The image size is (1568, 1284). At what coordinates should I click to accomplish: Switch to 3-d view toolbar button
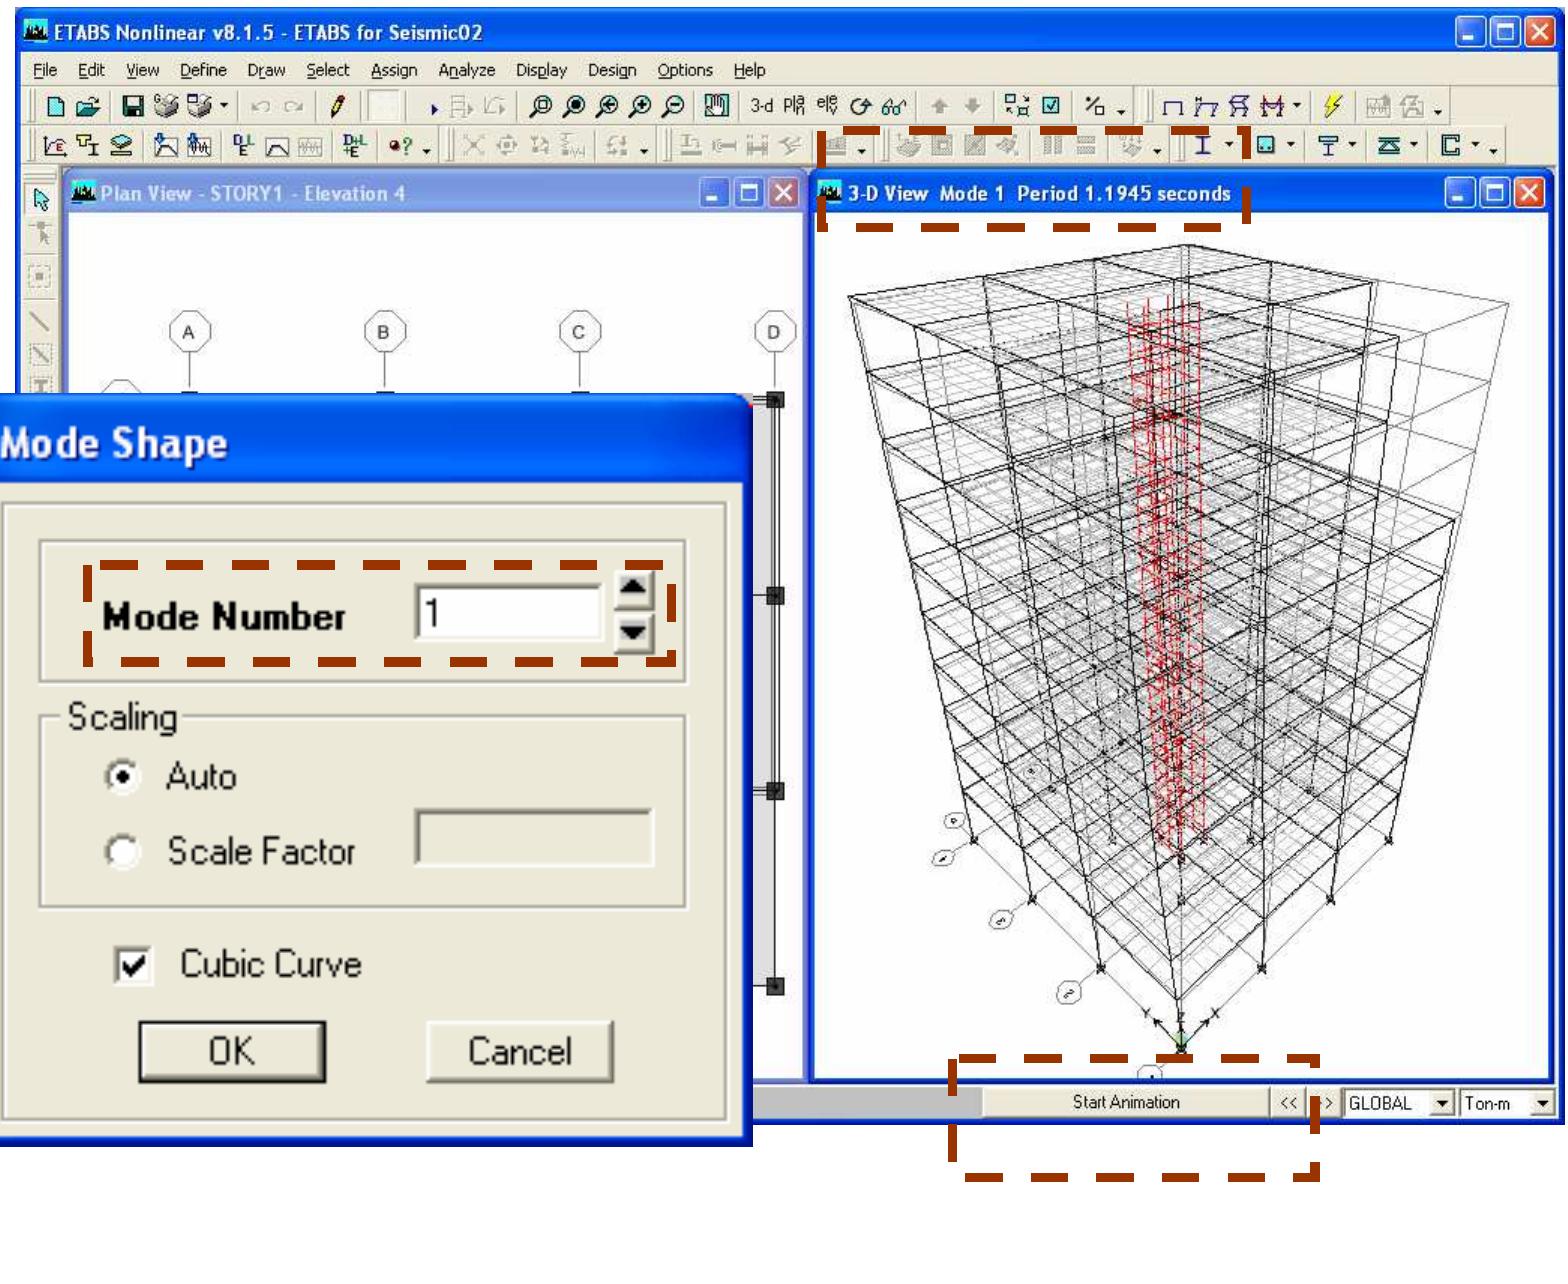pyautogui.click(x=762, y=106)
